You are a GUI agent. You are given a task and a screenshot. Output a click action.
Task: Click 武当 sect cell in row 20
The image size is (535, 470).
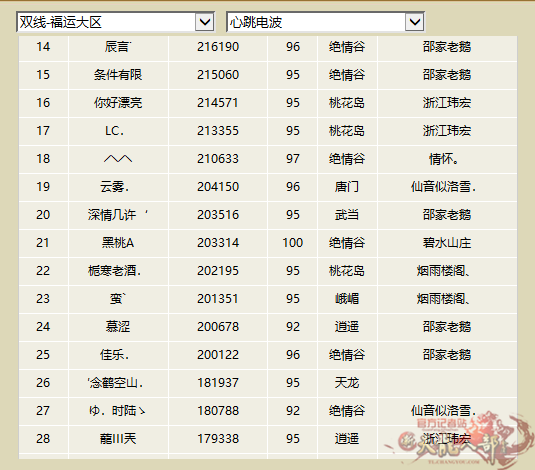coord(347,215)
